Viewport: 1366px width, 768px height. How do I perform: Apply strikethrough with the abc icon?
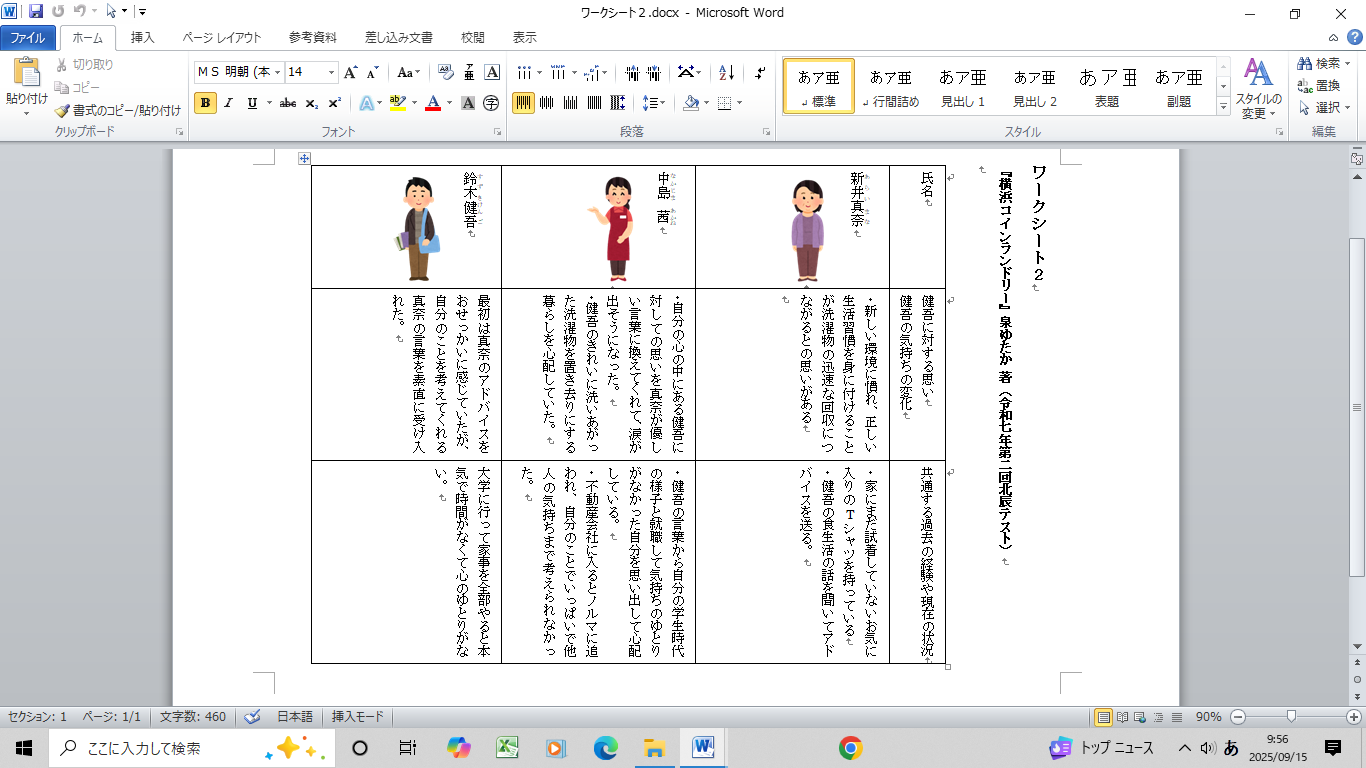[288, 103]
